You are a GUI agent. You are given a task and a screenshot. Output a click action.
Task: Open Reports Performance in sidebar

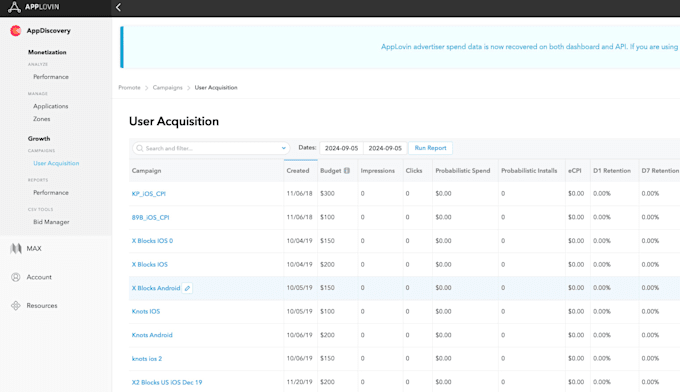[51, 193]
